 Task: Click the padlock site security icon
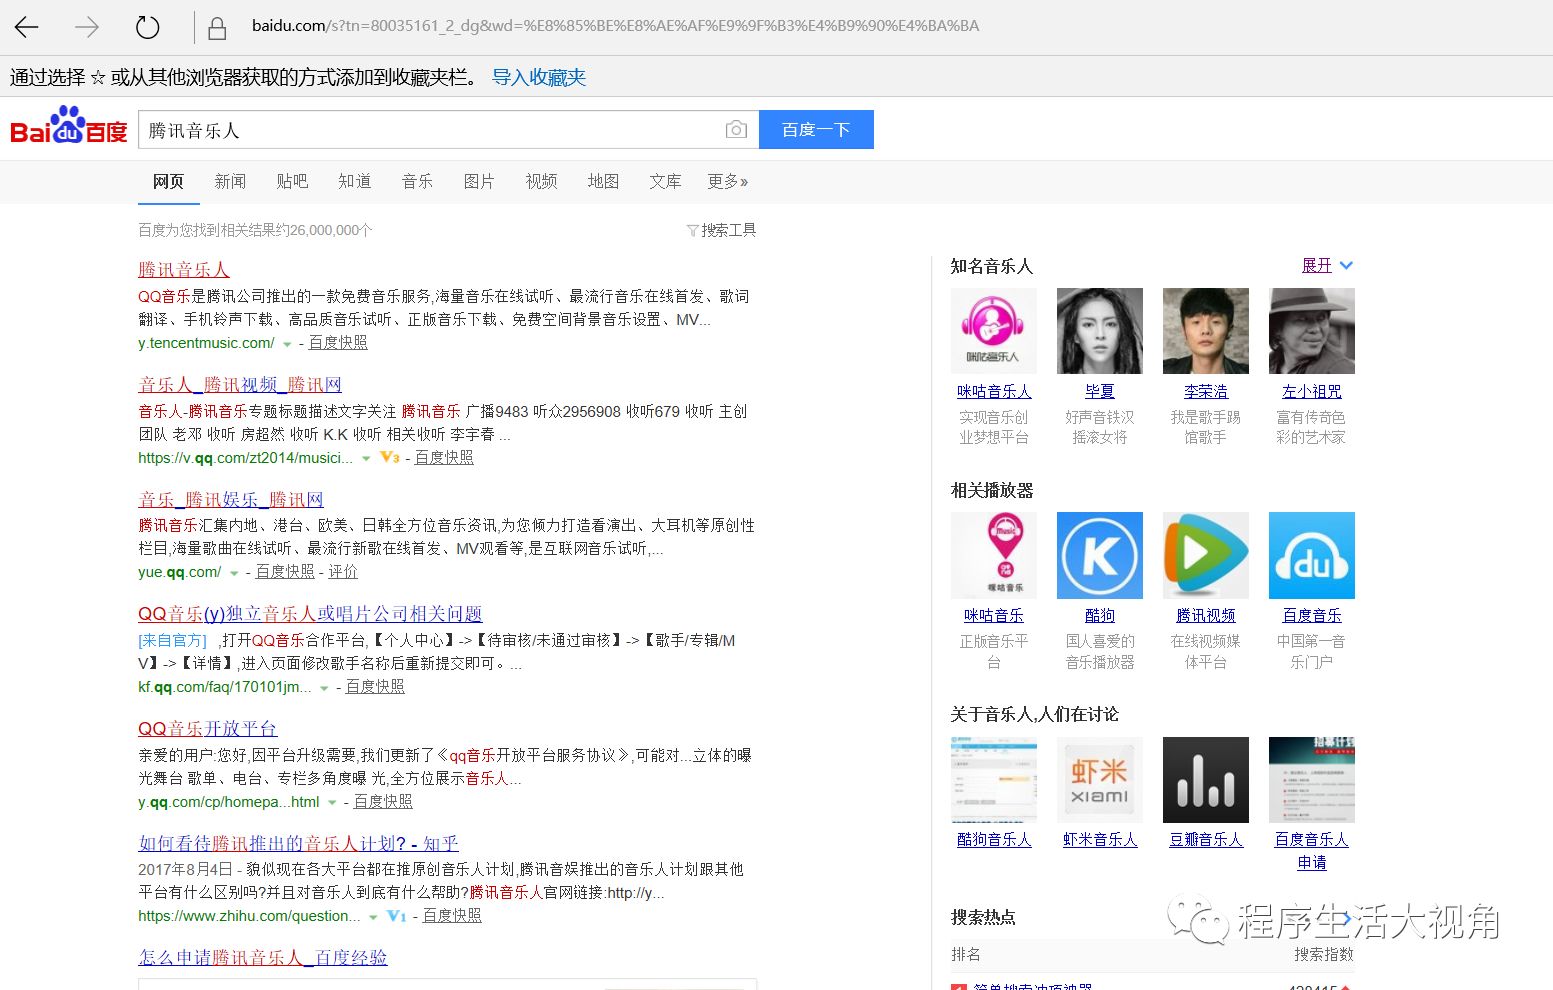point(216,27)
